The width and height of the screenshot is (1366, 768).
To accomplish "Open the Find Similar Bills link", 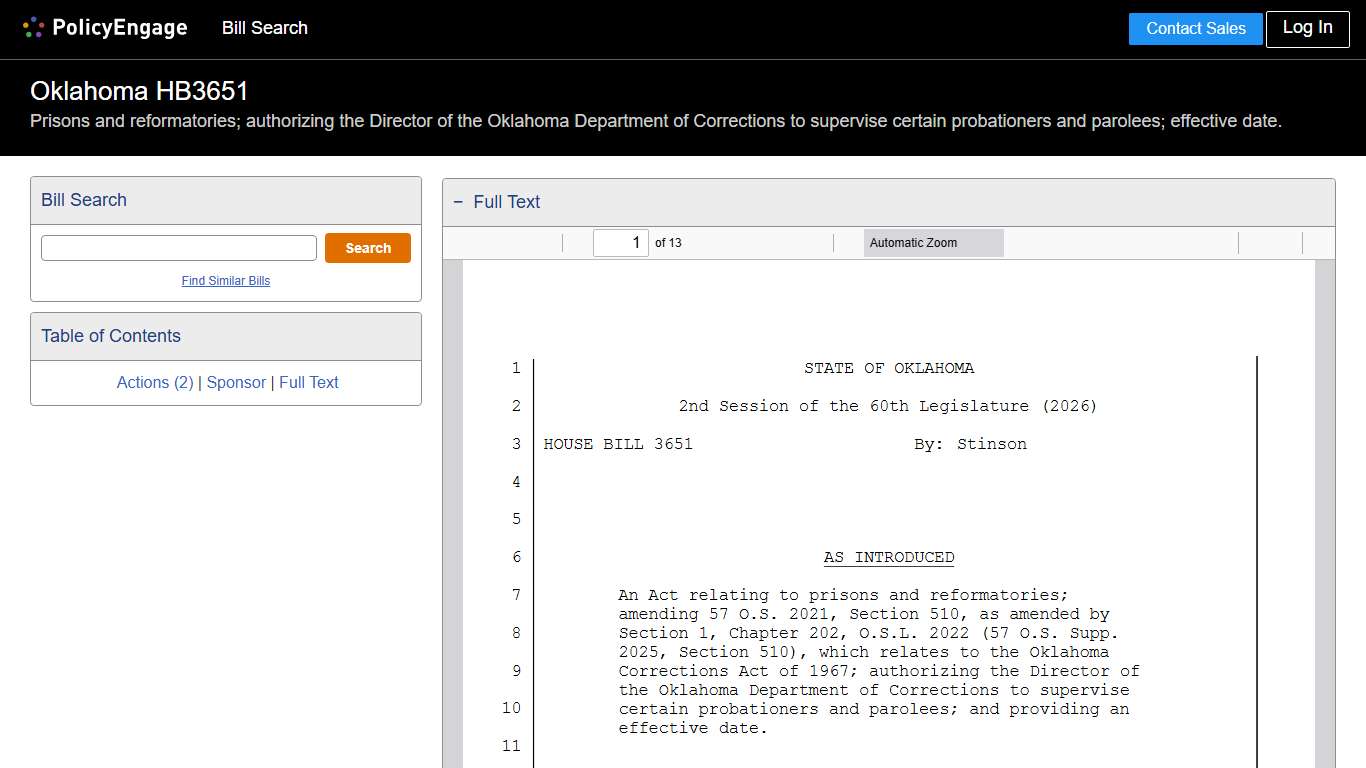I will [x=225, y=281].
